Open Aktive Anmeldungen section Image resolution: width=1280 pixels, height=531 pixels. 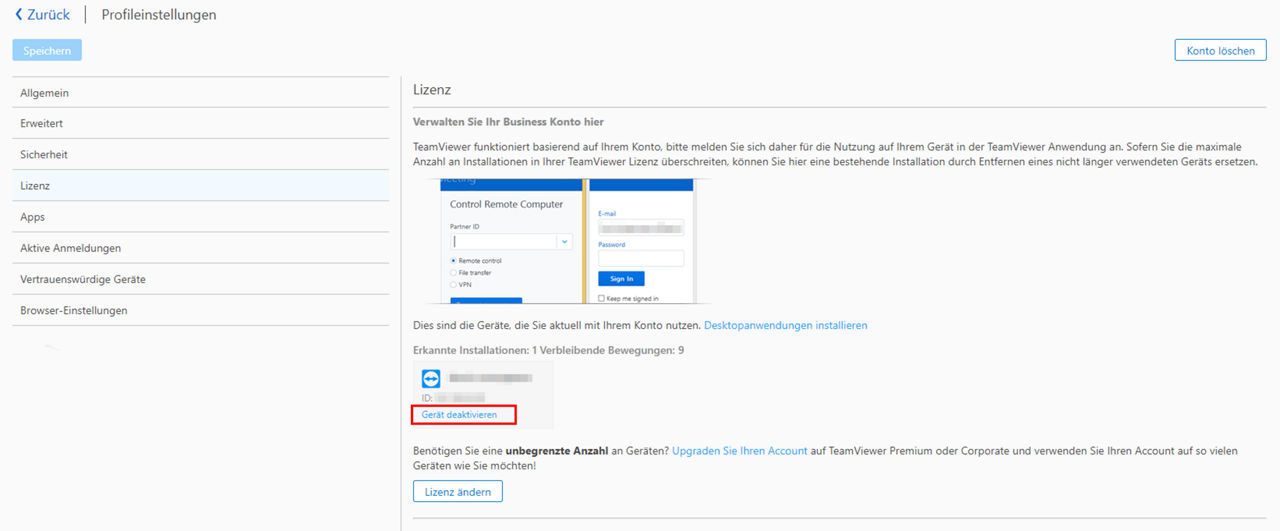(200, 248)
